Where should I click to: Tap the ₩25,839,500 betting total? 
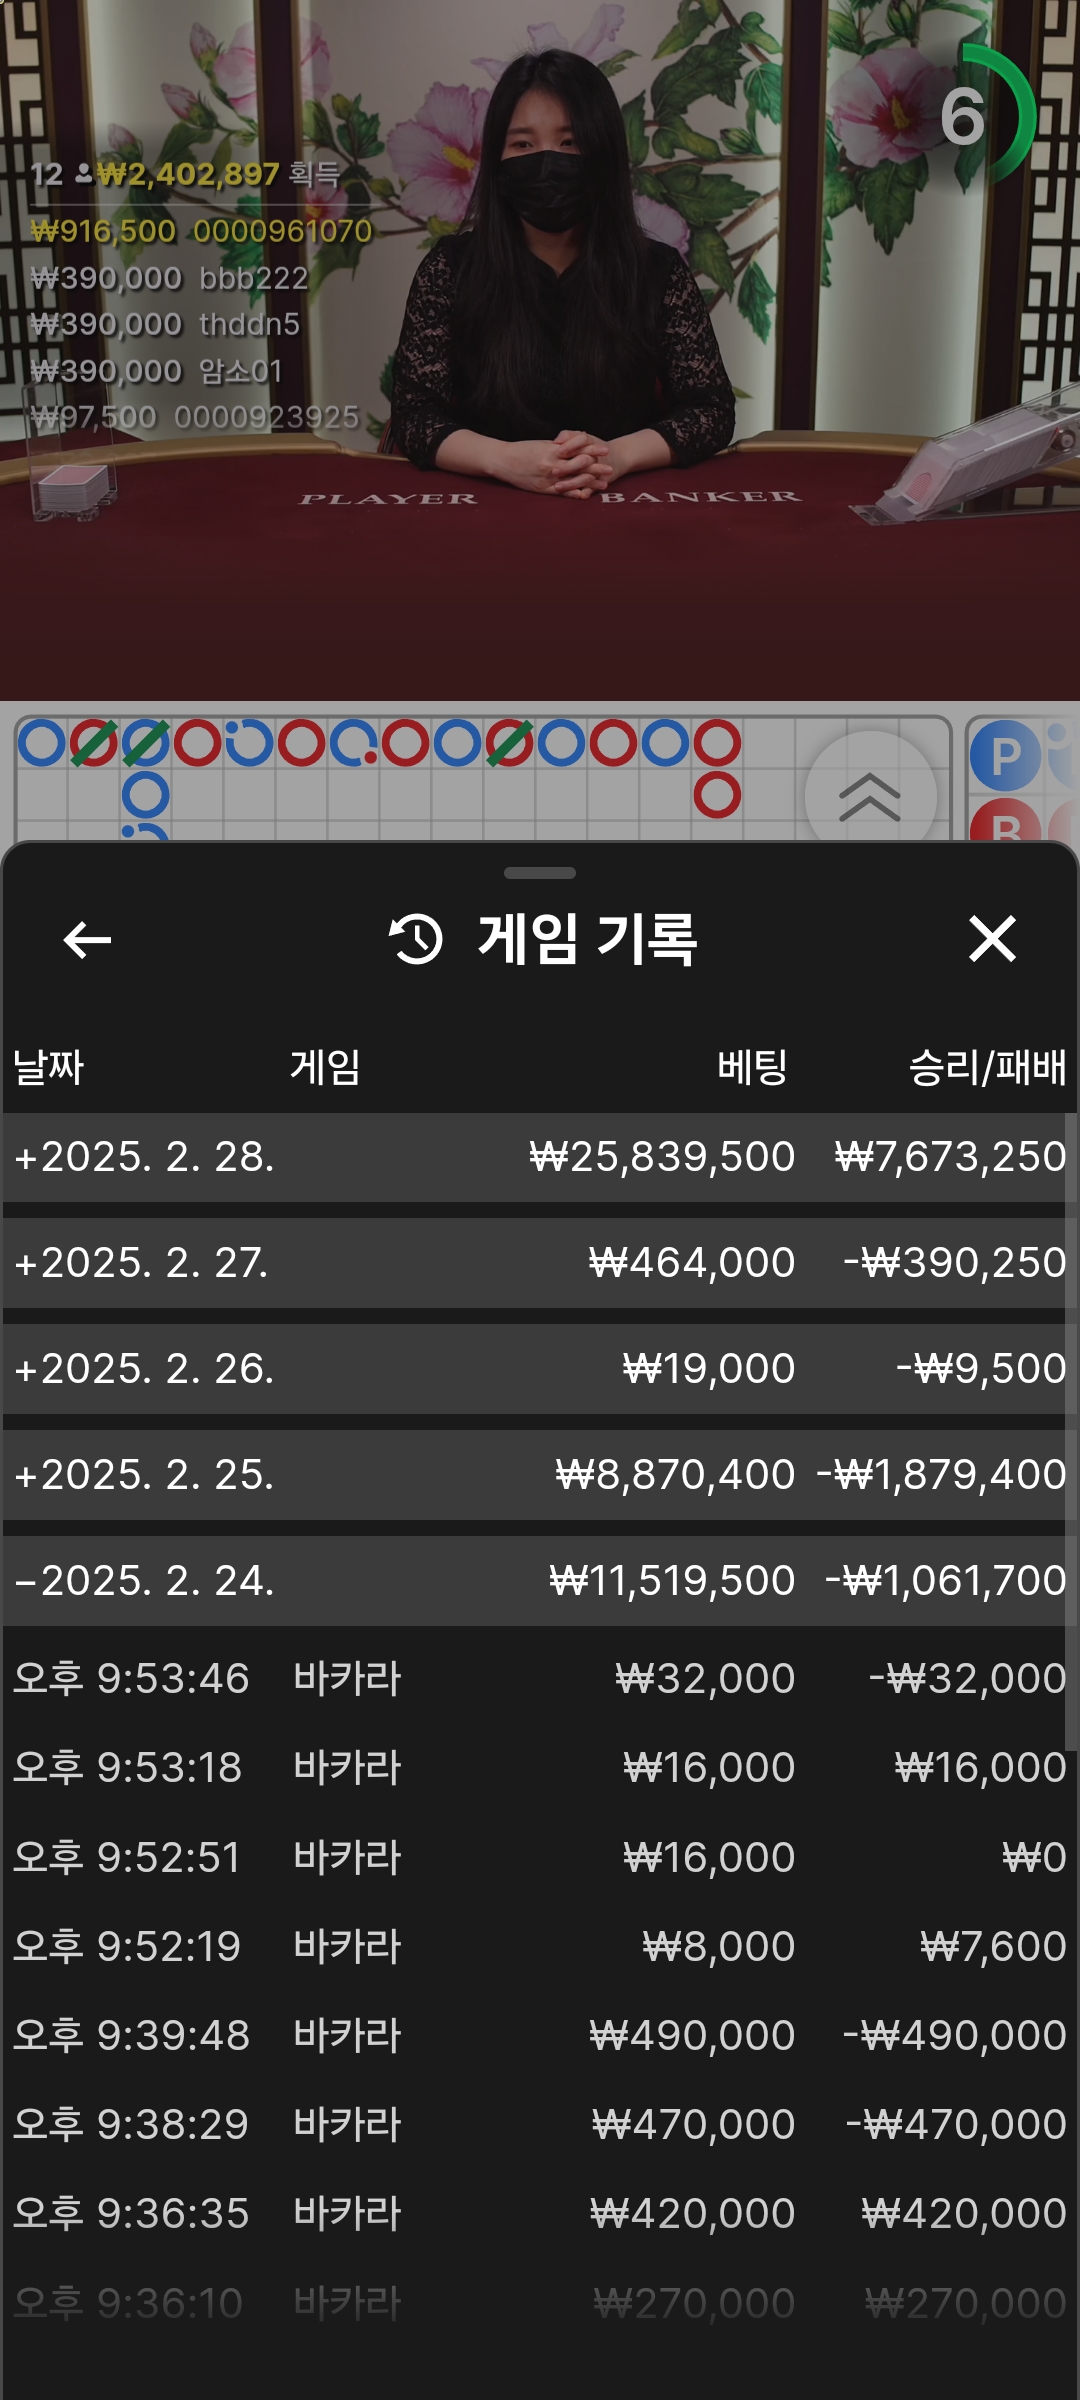click(x=662, y=1157)
